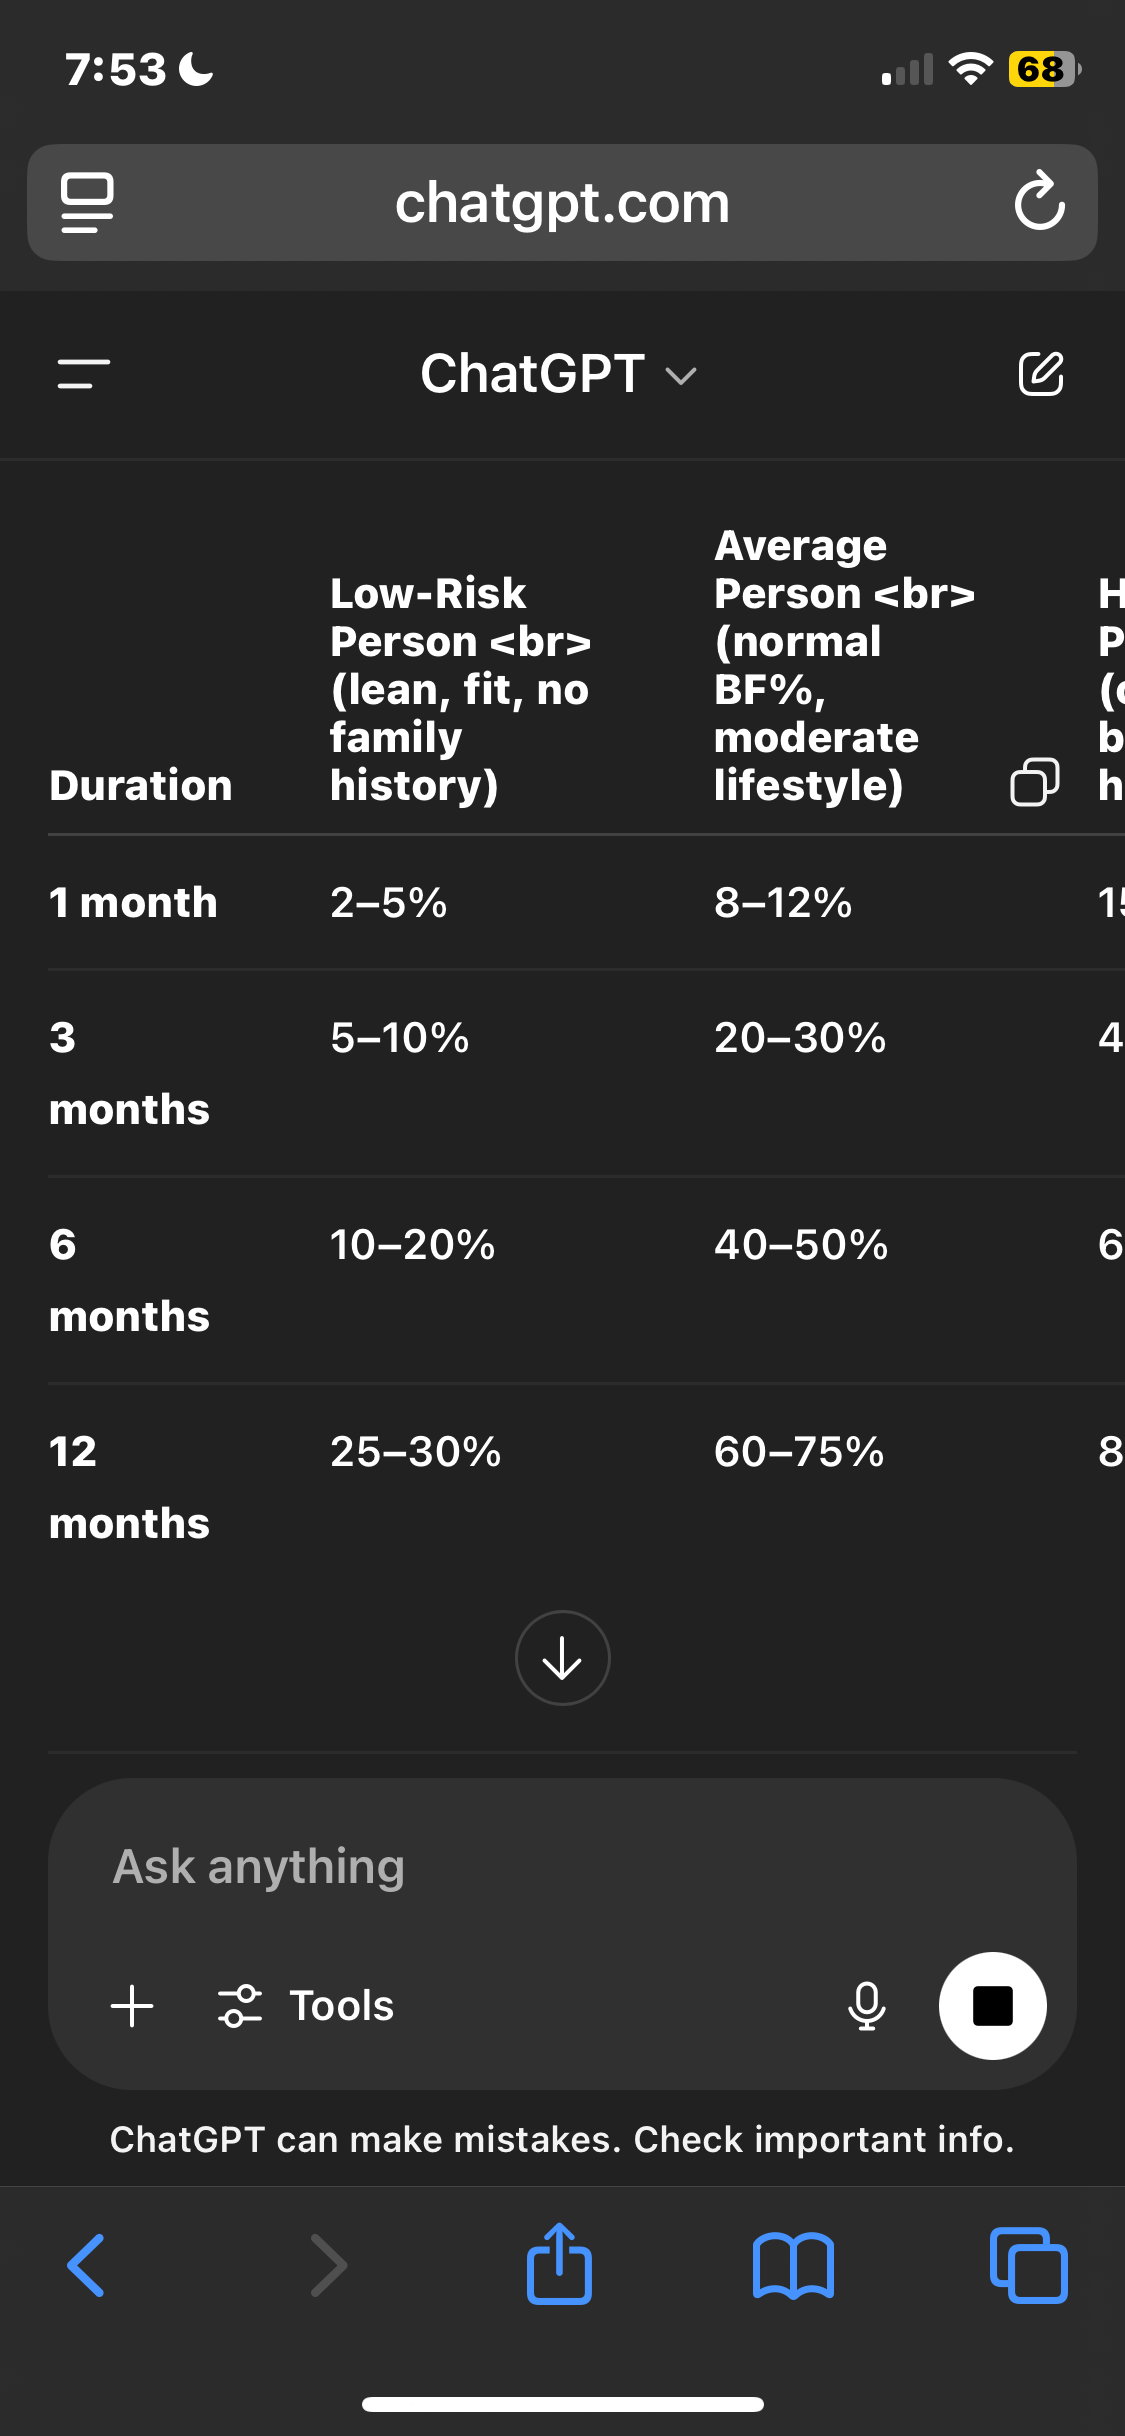Open the Tools menu
This screenshot has width=1125, height=2436.
tap(306, 2005)
